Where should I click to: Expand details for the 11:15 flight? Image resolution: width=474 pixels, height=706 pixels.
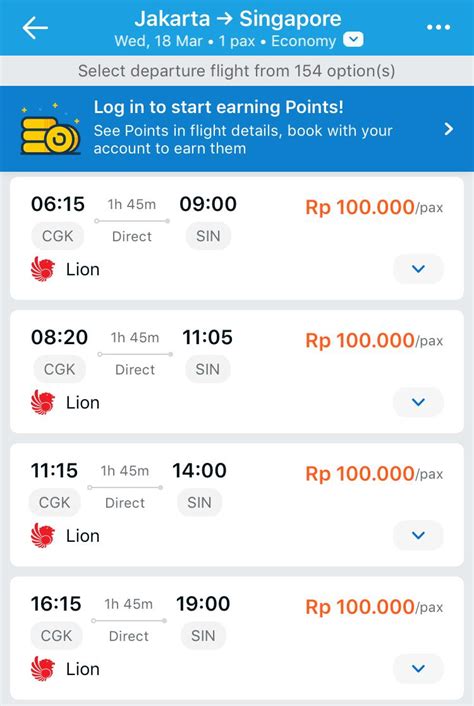418,535
